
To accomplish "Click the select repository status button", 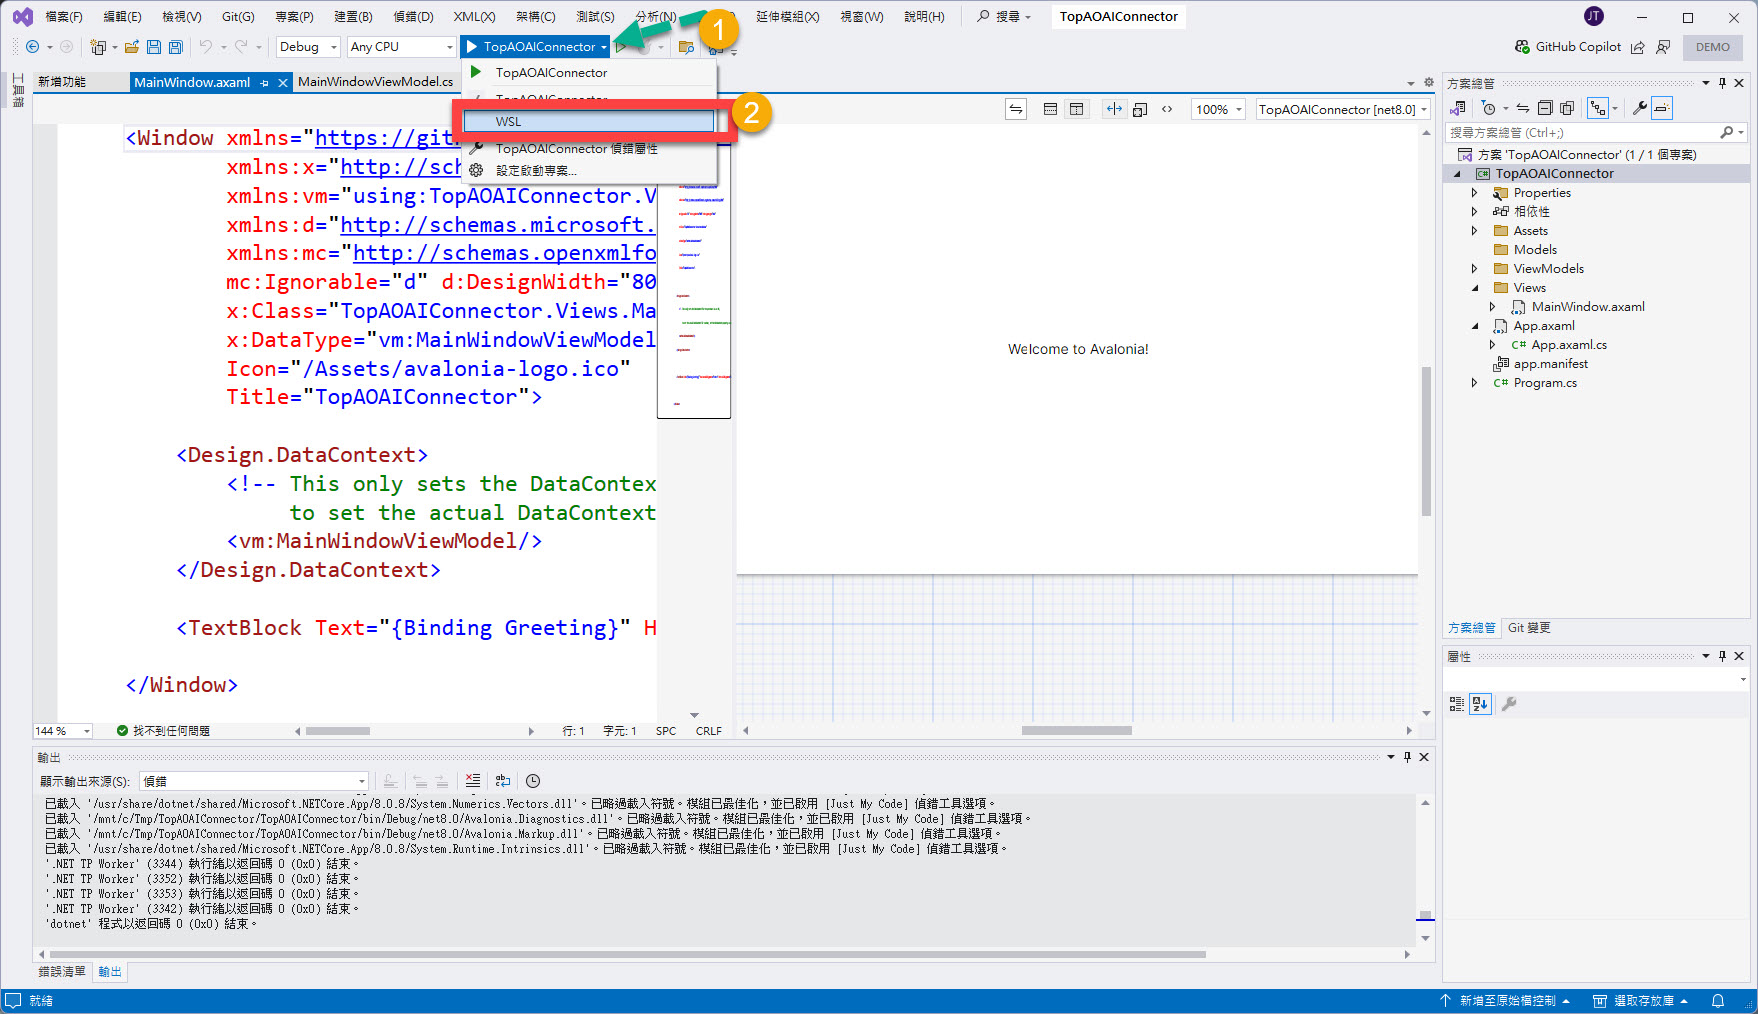I will (x=1642, y=1001).
